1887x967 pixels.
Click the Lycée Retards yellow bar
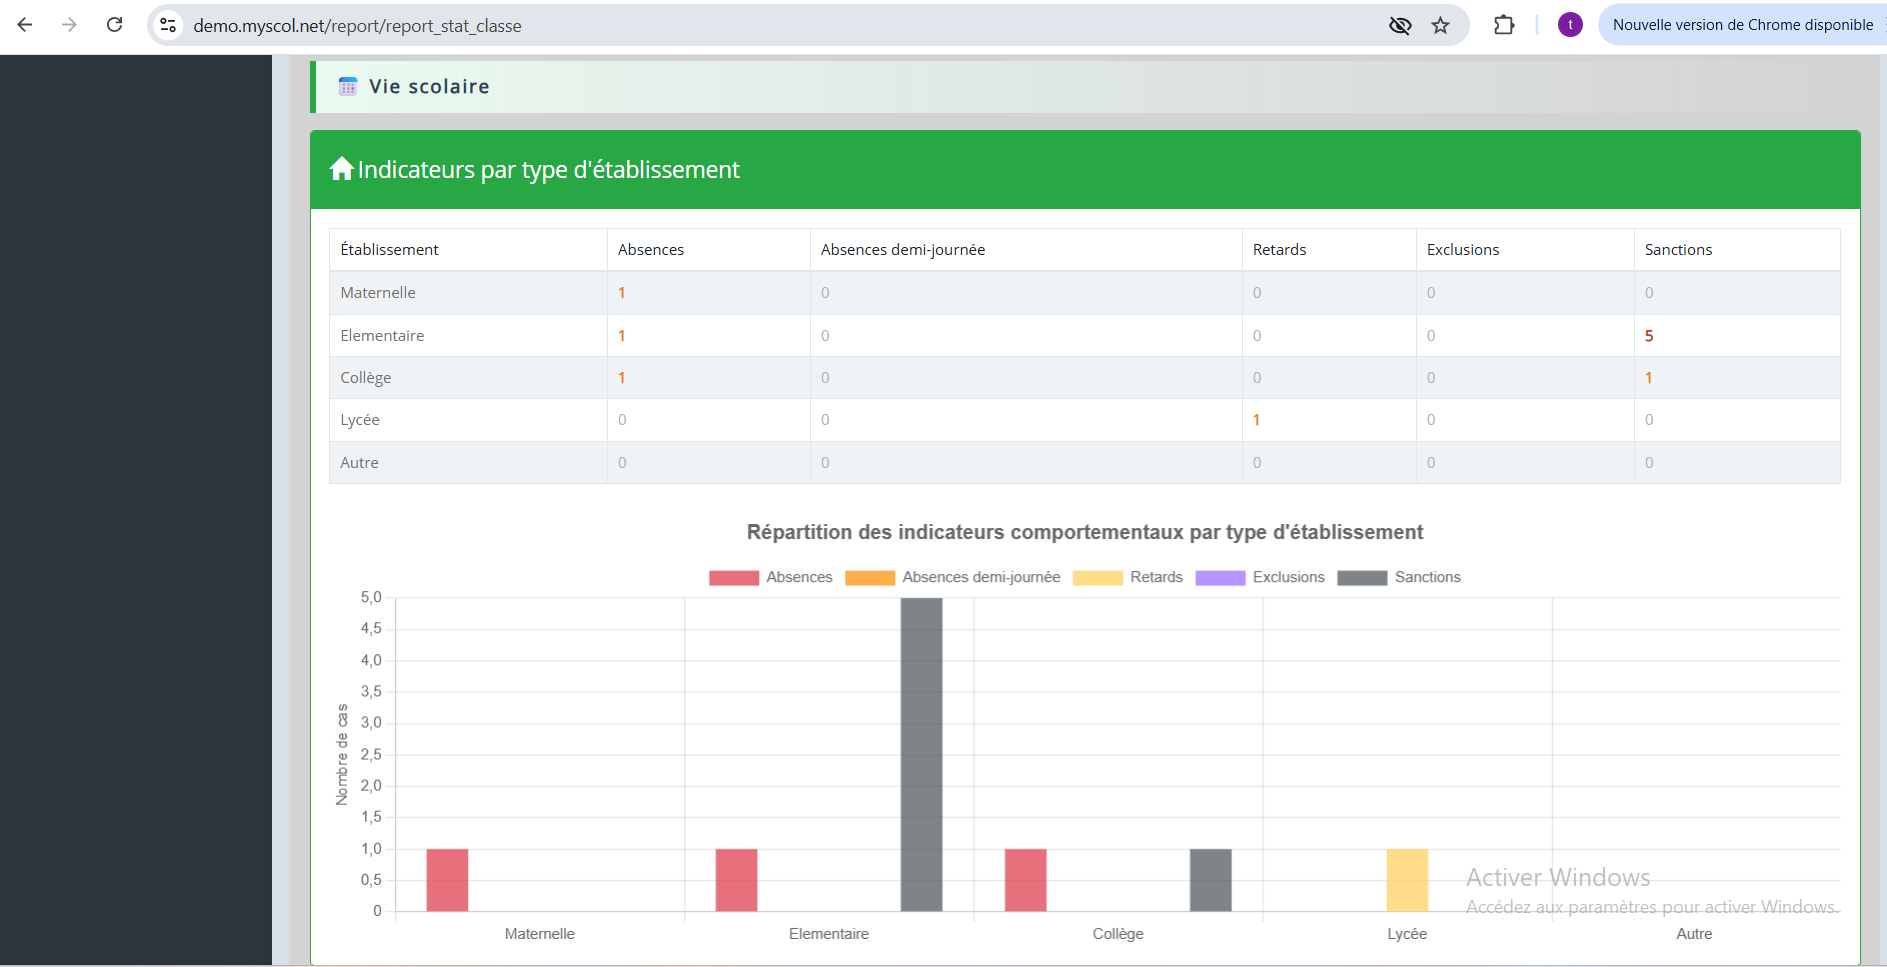(1407, 880)
